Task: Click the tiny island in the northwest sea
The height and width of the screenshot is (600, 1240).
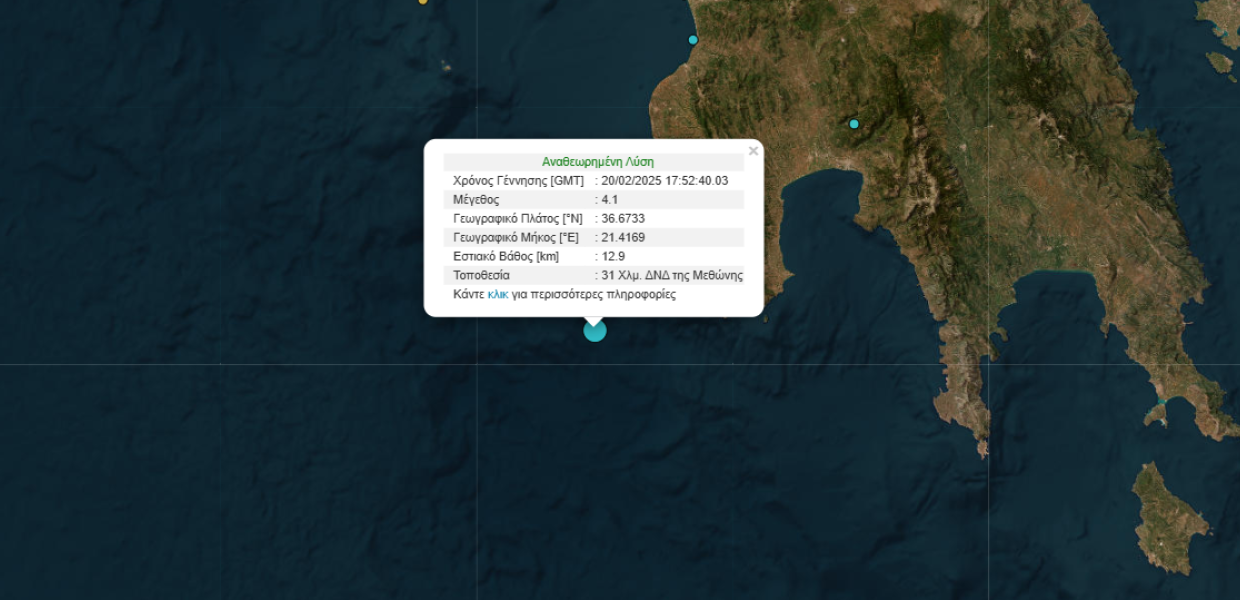Action: coord(446,67)
